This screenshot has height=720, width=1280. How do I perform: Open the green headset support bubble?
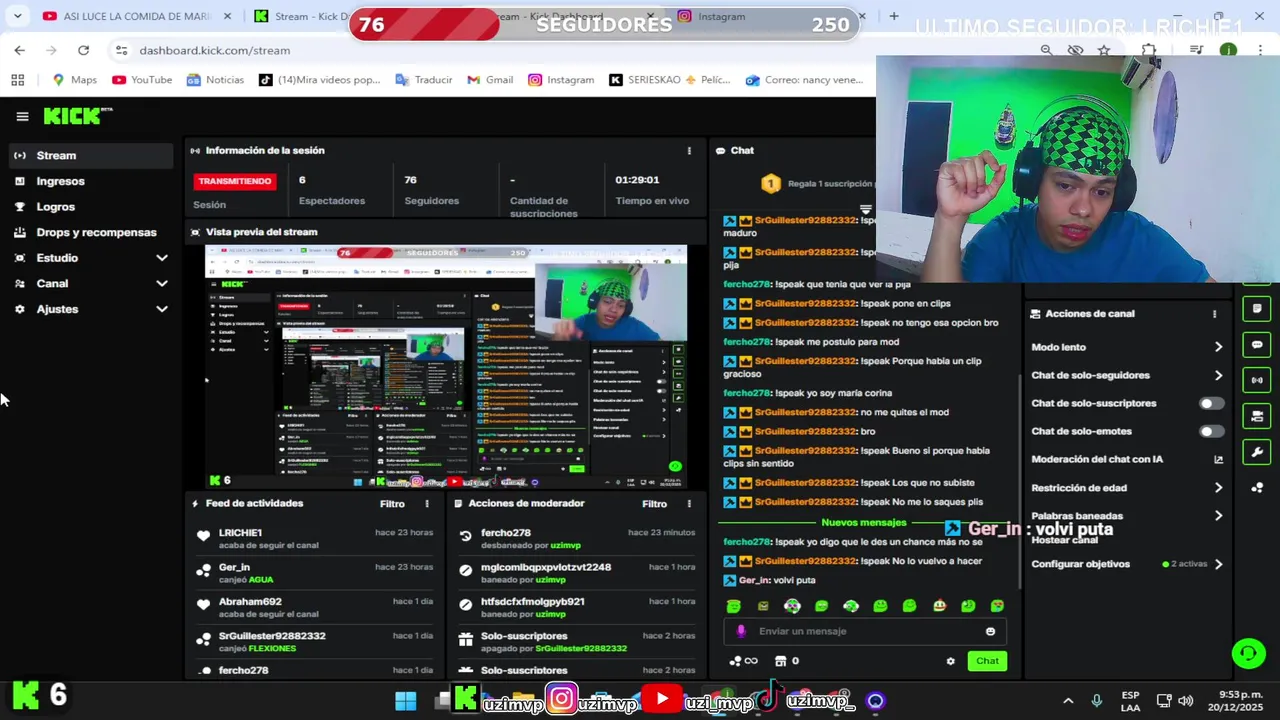pyautogui.click(x=1248, y=654)
